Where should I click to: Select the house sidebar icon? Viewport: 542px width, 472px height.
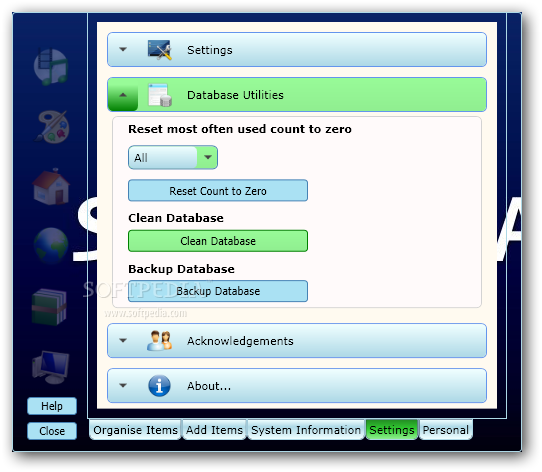[x=51, y=187]
